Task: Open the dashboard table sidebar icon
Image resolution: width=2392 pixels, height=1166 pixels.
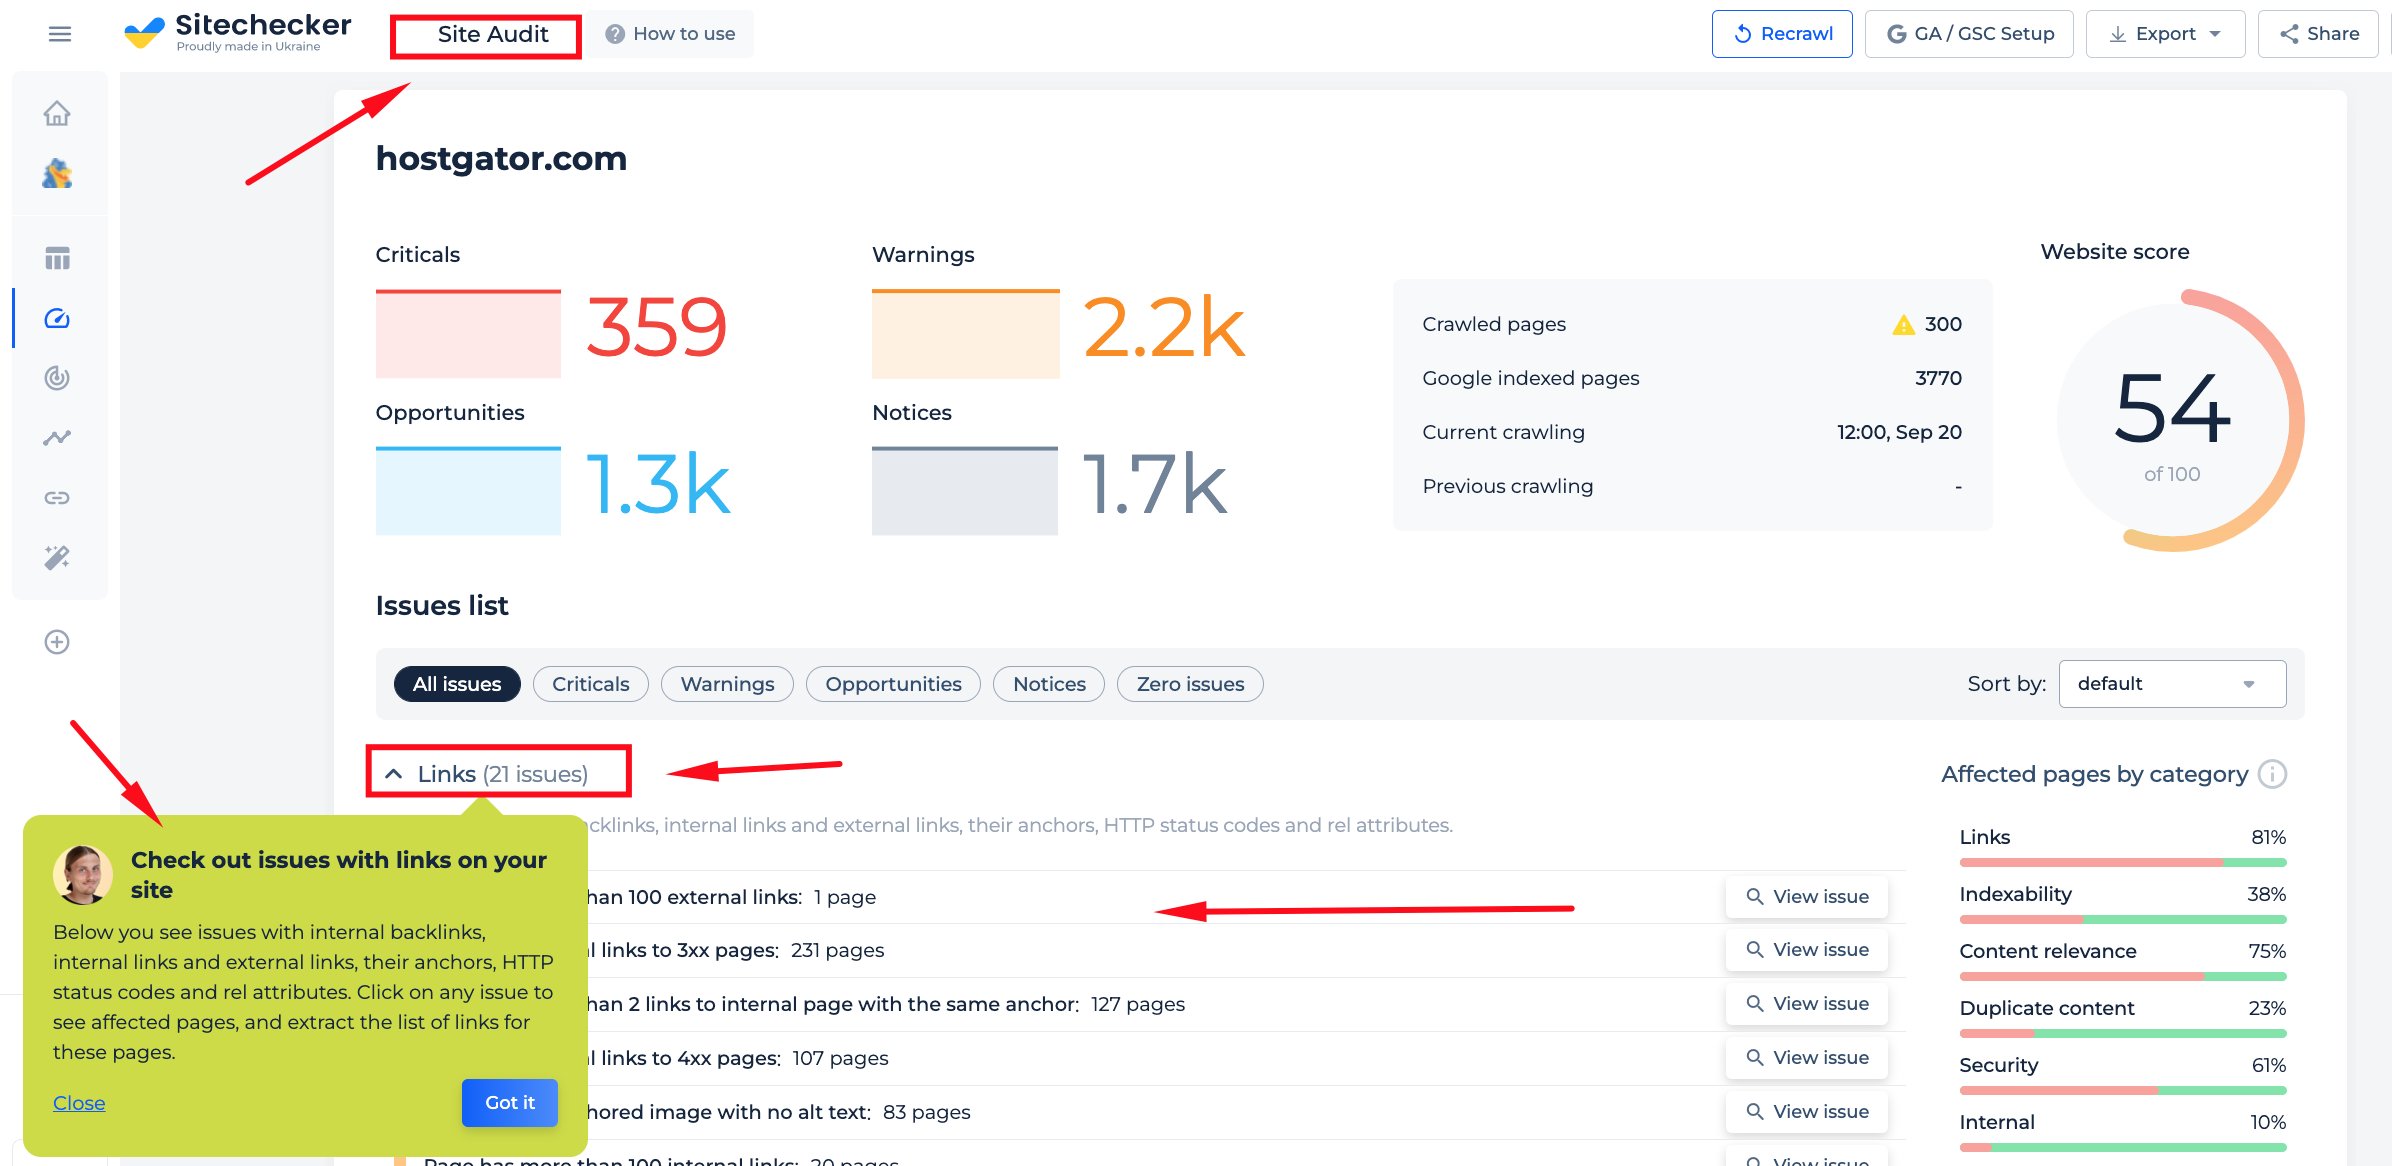Action: 57,258
